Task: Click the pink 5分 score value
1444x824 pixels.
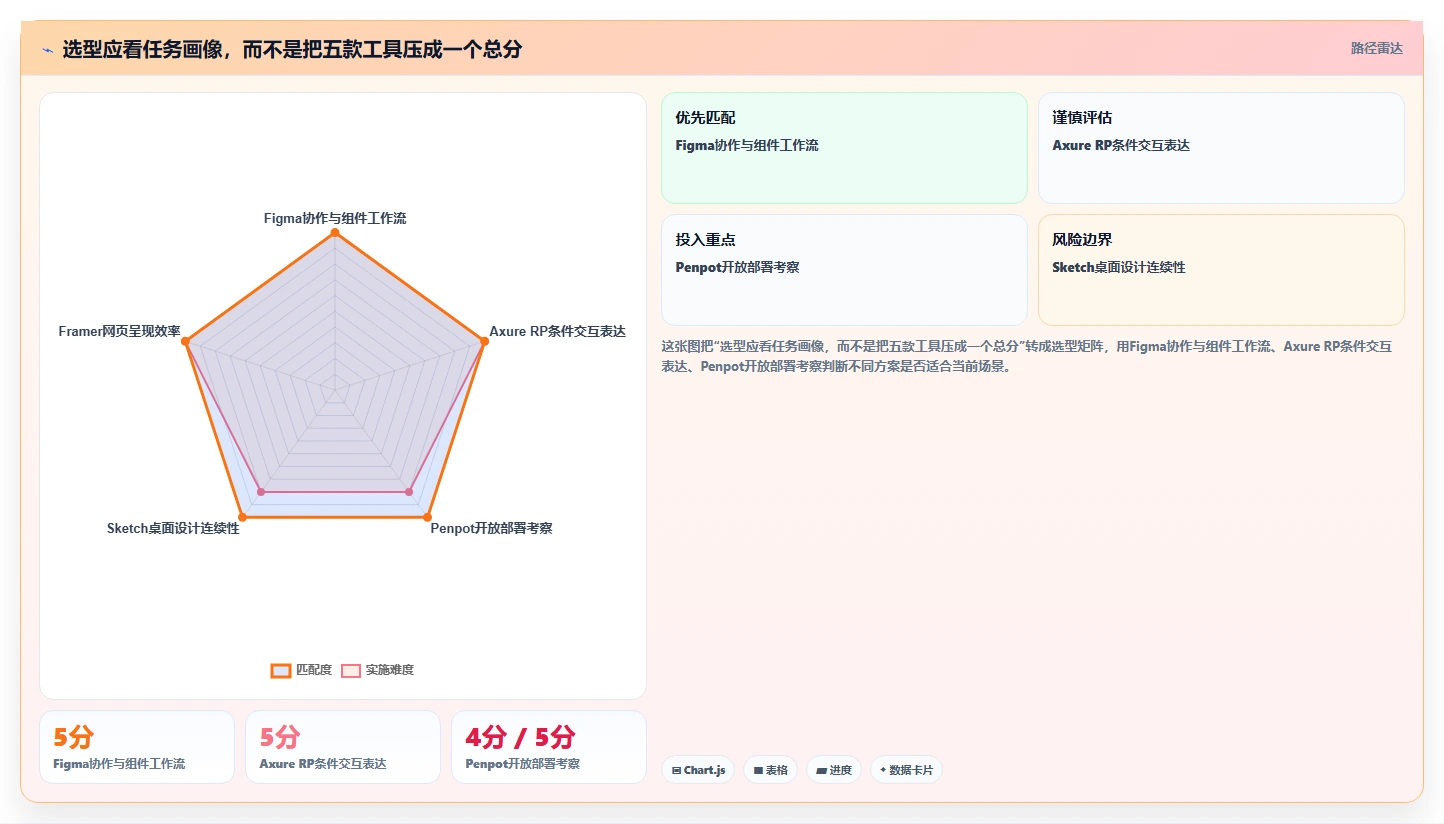Action: click(x=279, y=738)
